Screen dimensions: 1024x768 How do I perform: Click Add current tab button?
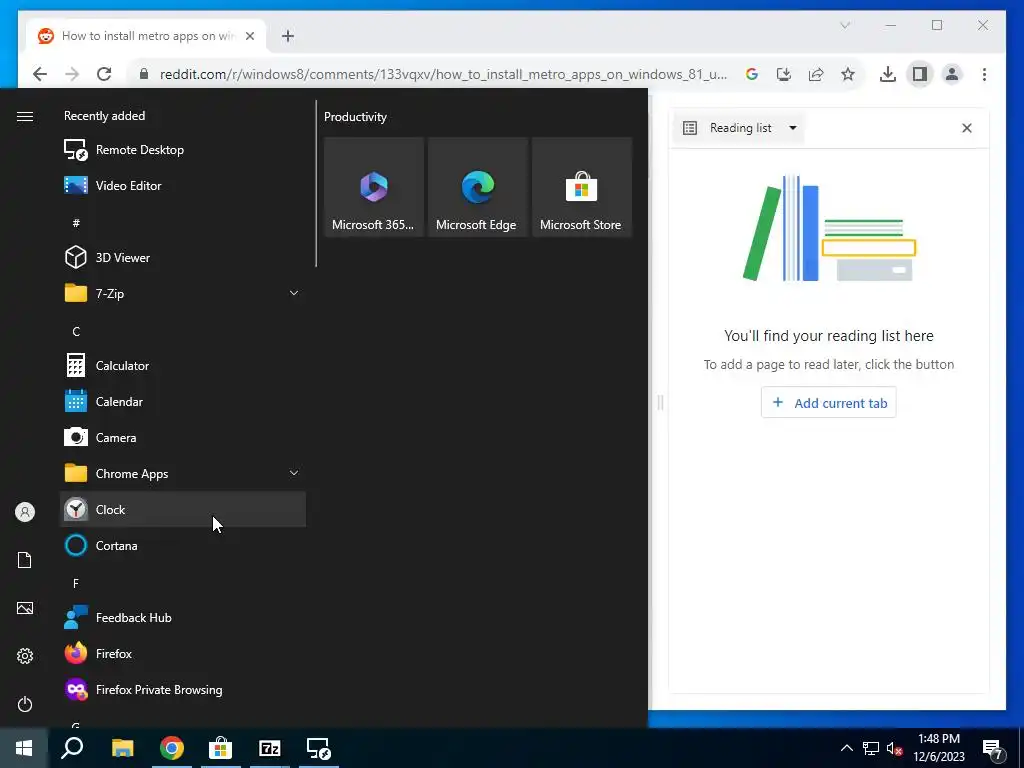pyautogui.click(x=829, y=403)
